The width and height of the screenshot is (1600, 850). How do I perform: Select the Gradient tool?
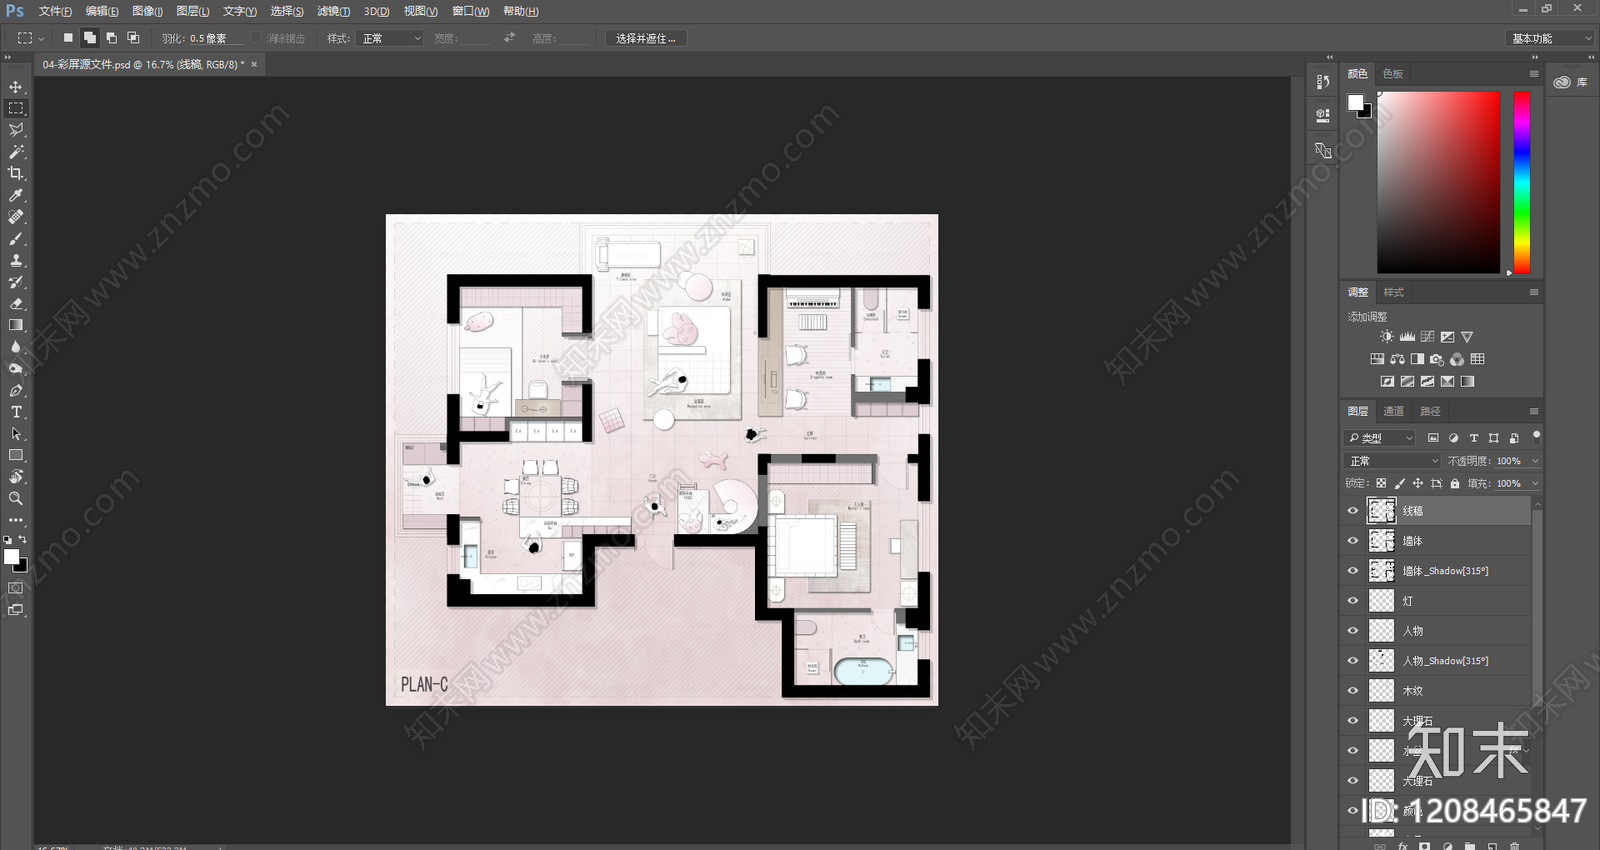(x=16, y=325)
